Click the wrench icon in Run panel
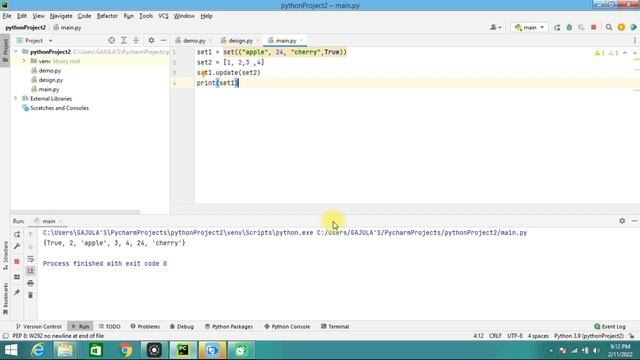 coord(17,246)
